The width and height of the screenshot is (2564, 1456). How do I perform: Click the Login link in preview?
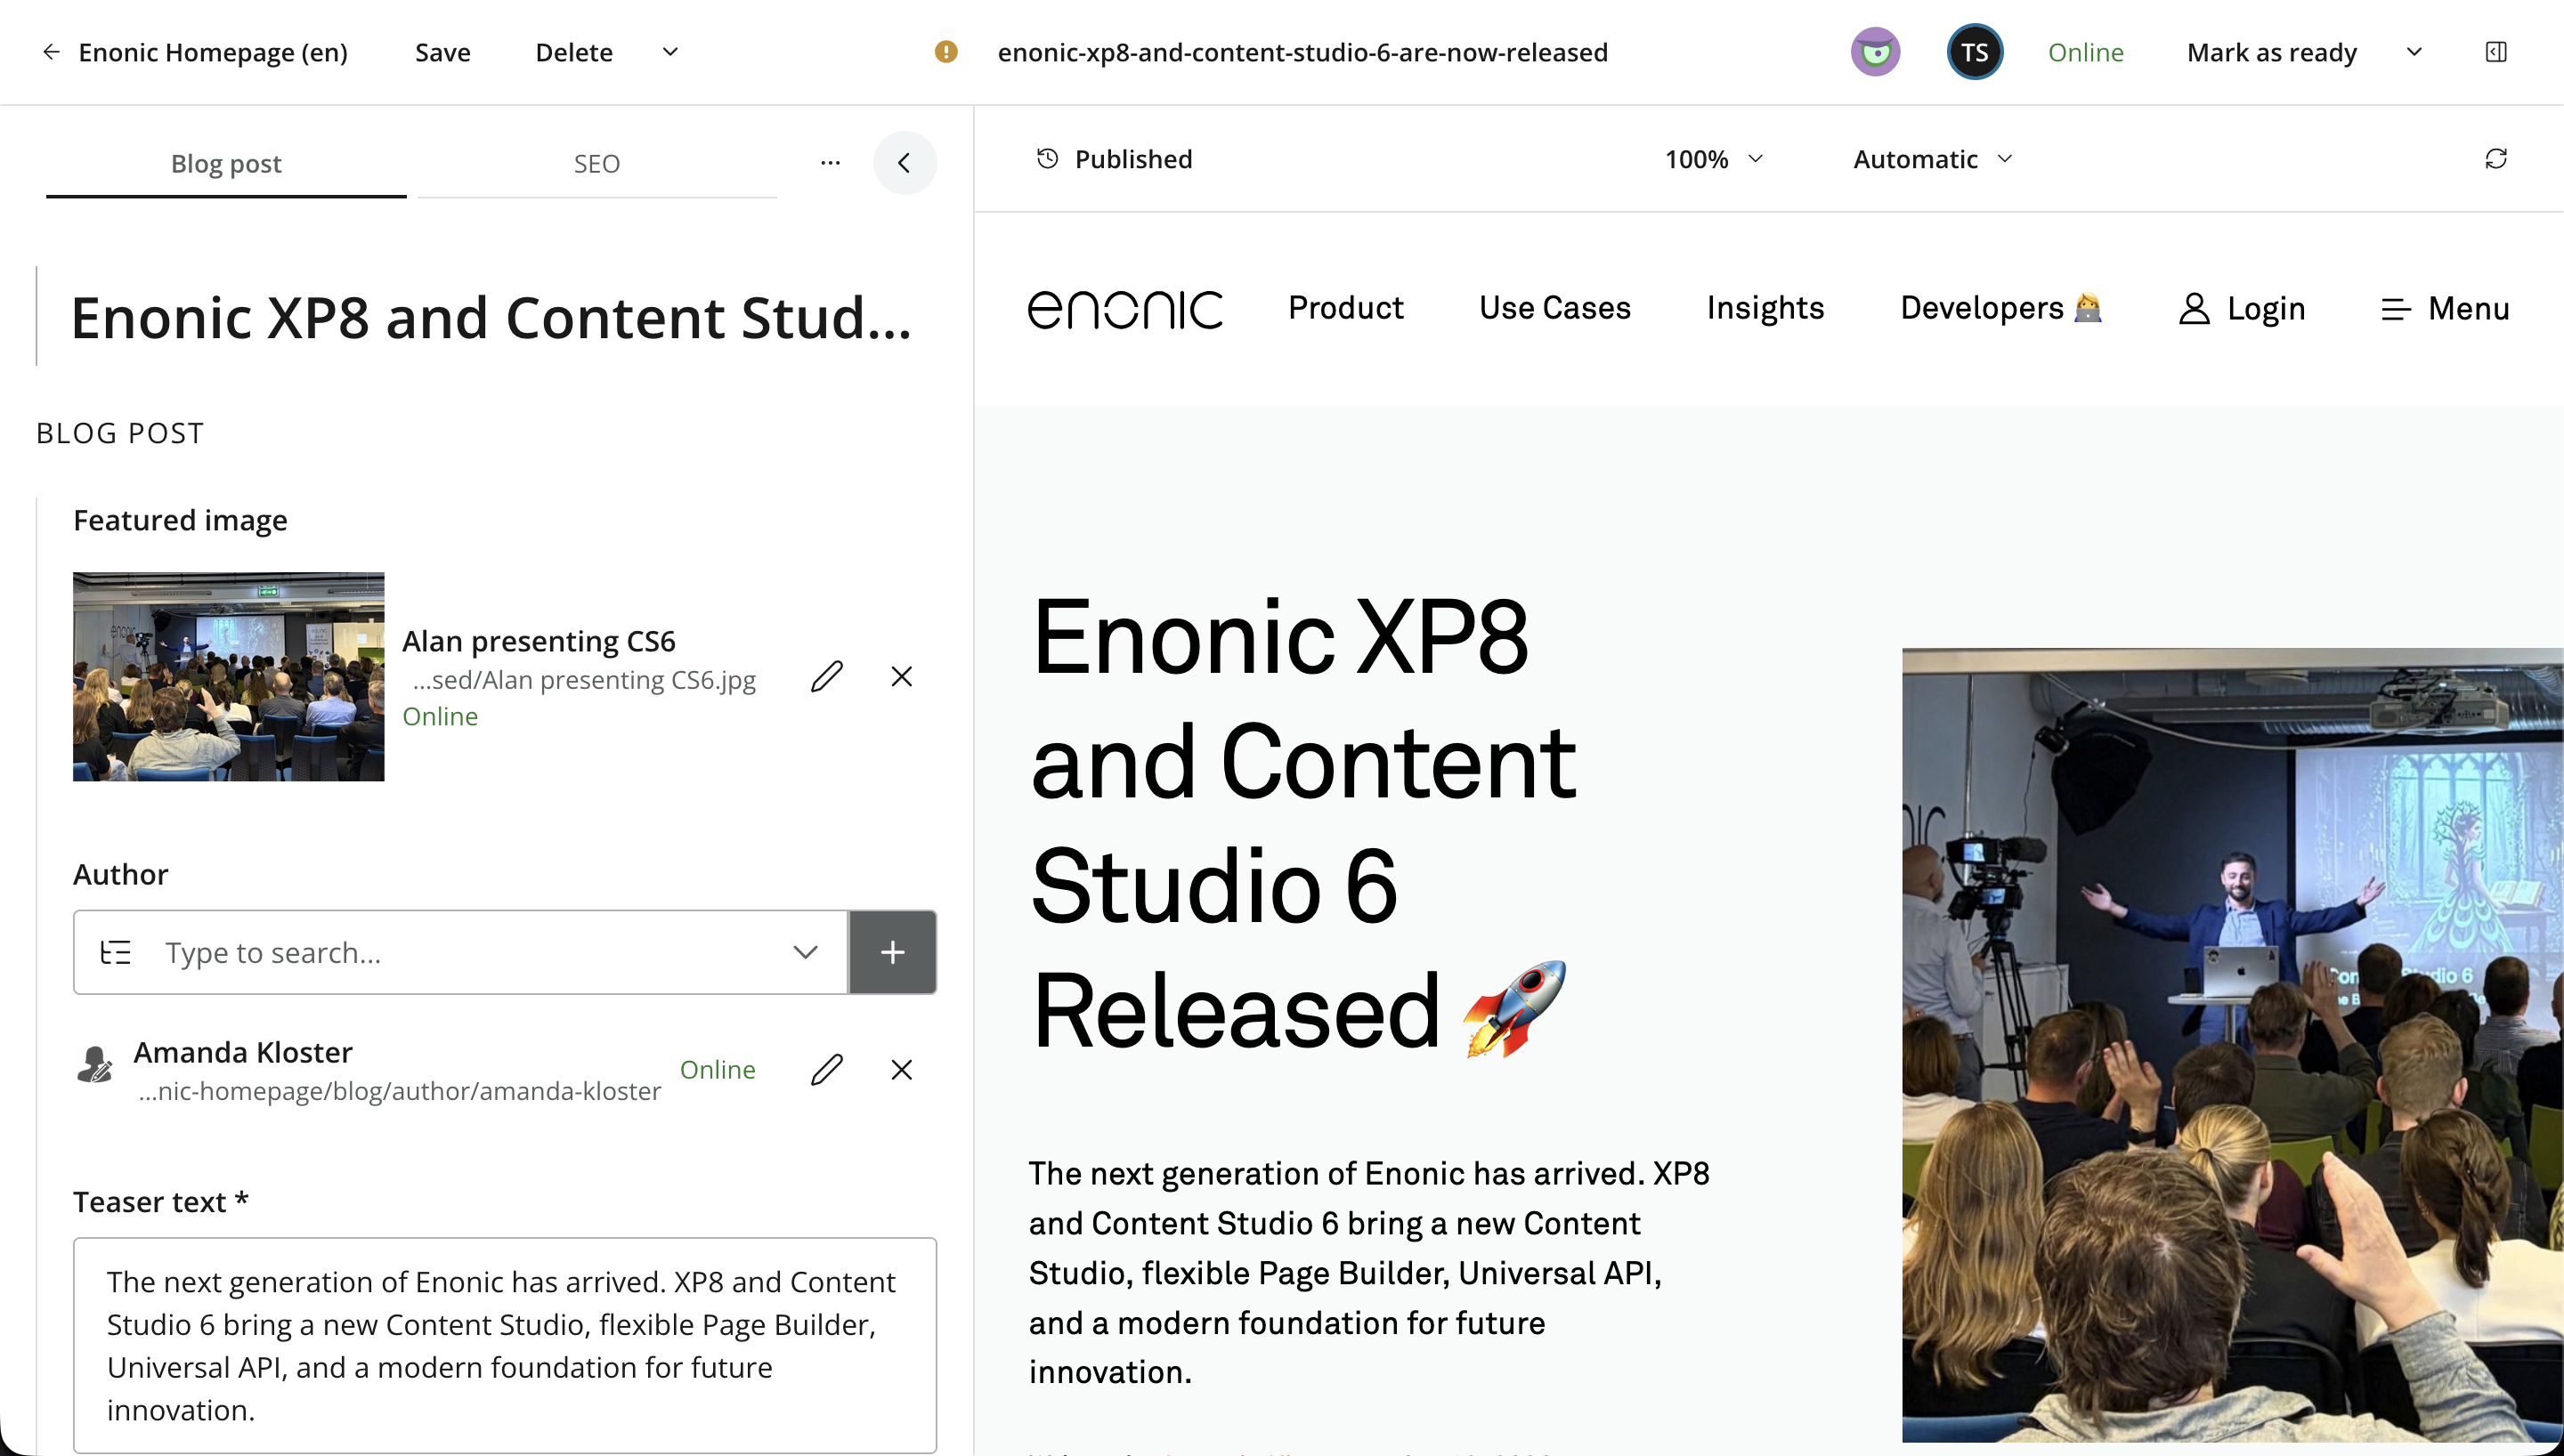pos(2242,309)
